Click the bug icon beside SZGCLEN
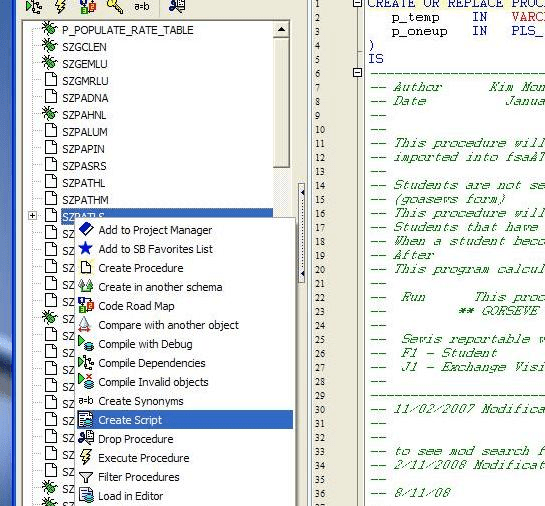545x506 pixels. click(49, 46)
